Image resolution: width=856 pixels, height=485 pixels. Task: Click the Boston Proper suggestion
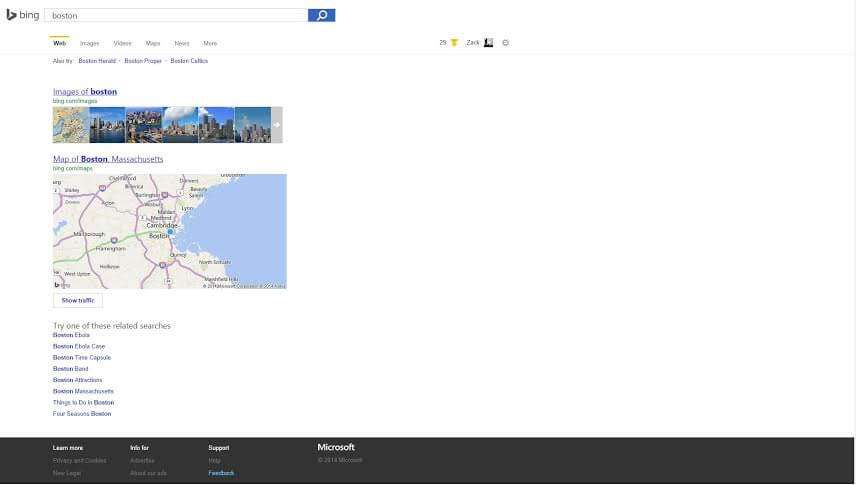coord(143,61)
